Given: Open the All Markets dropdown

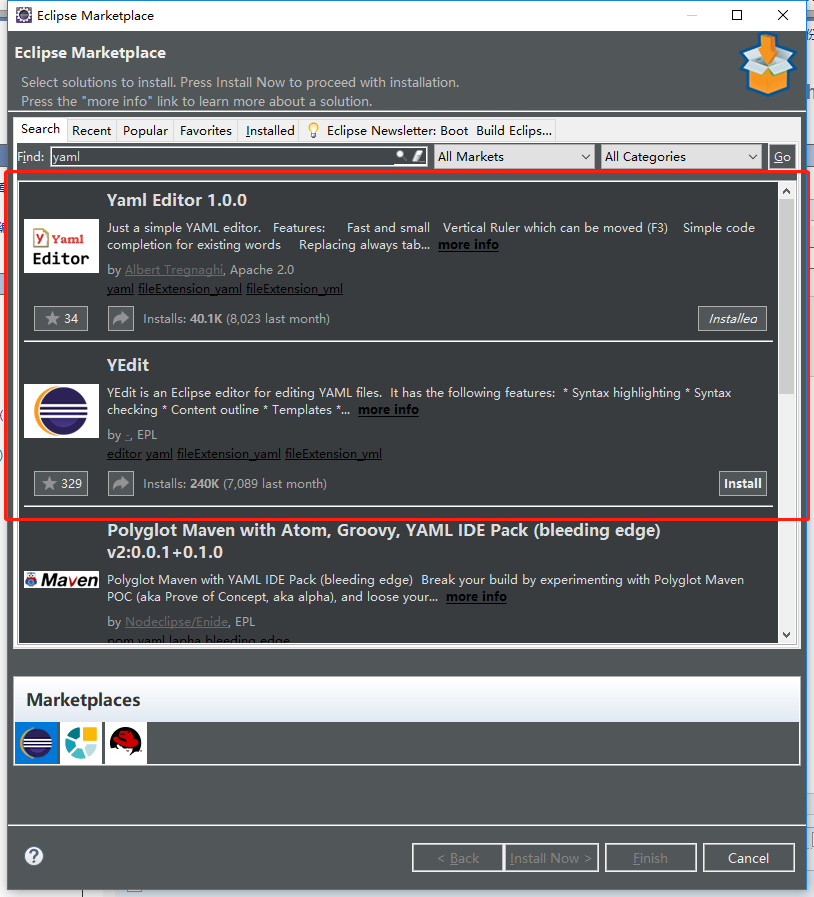Looking at the screenshot, I should coord(514,157).
